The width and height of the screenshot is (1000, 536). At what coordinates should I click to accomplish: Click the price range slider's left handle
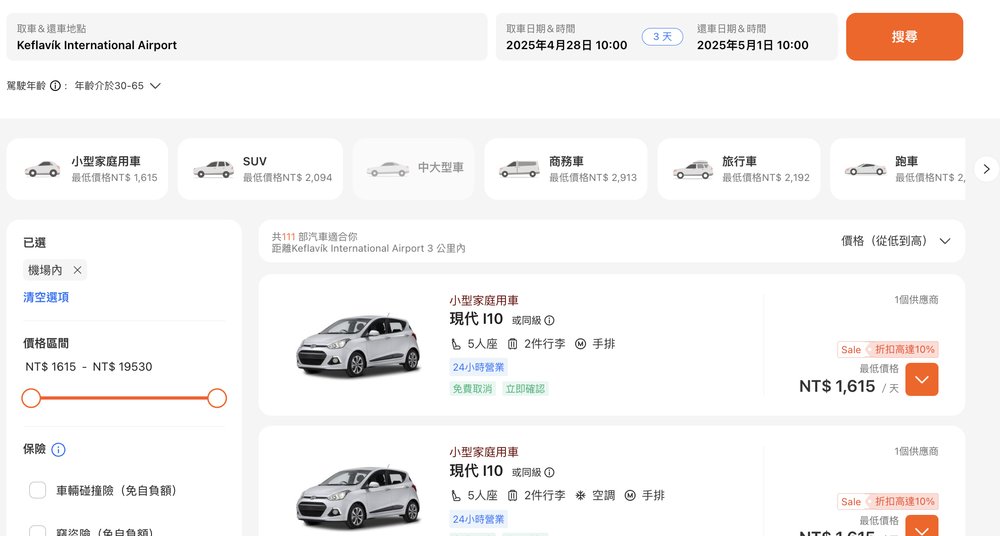click(x=31, y=398)
